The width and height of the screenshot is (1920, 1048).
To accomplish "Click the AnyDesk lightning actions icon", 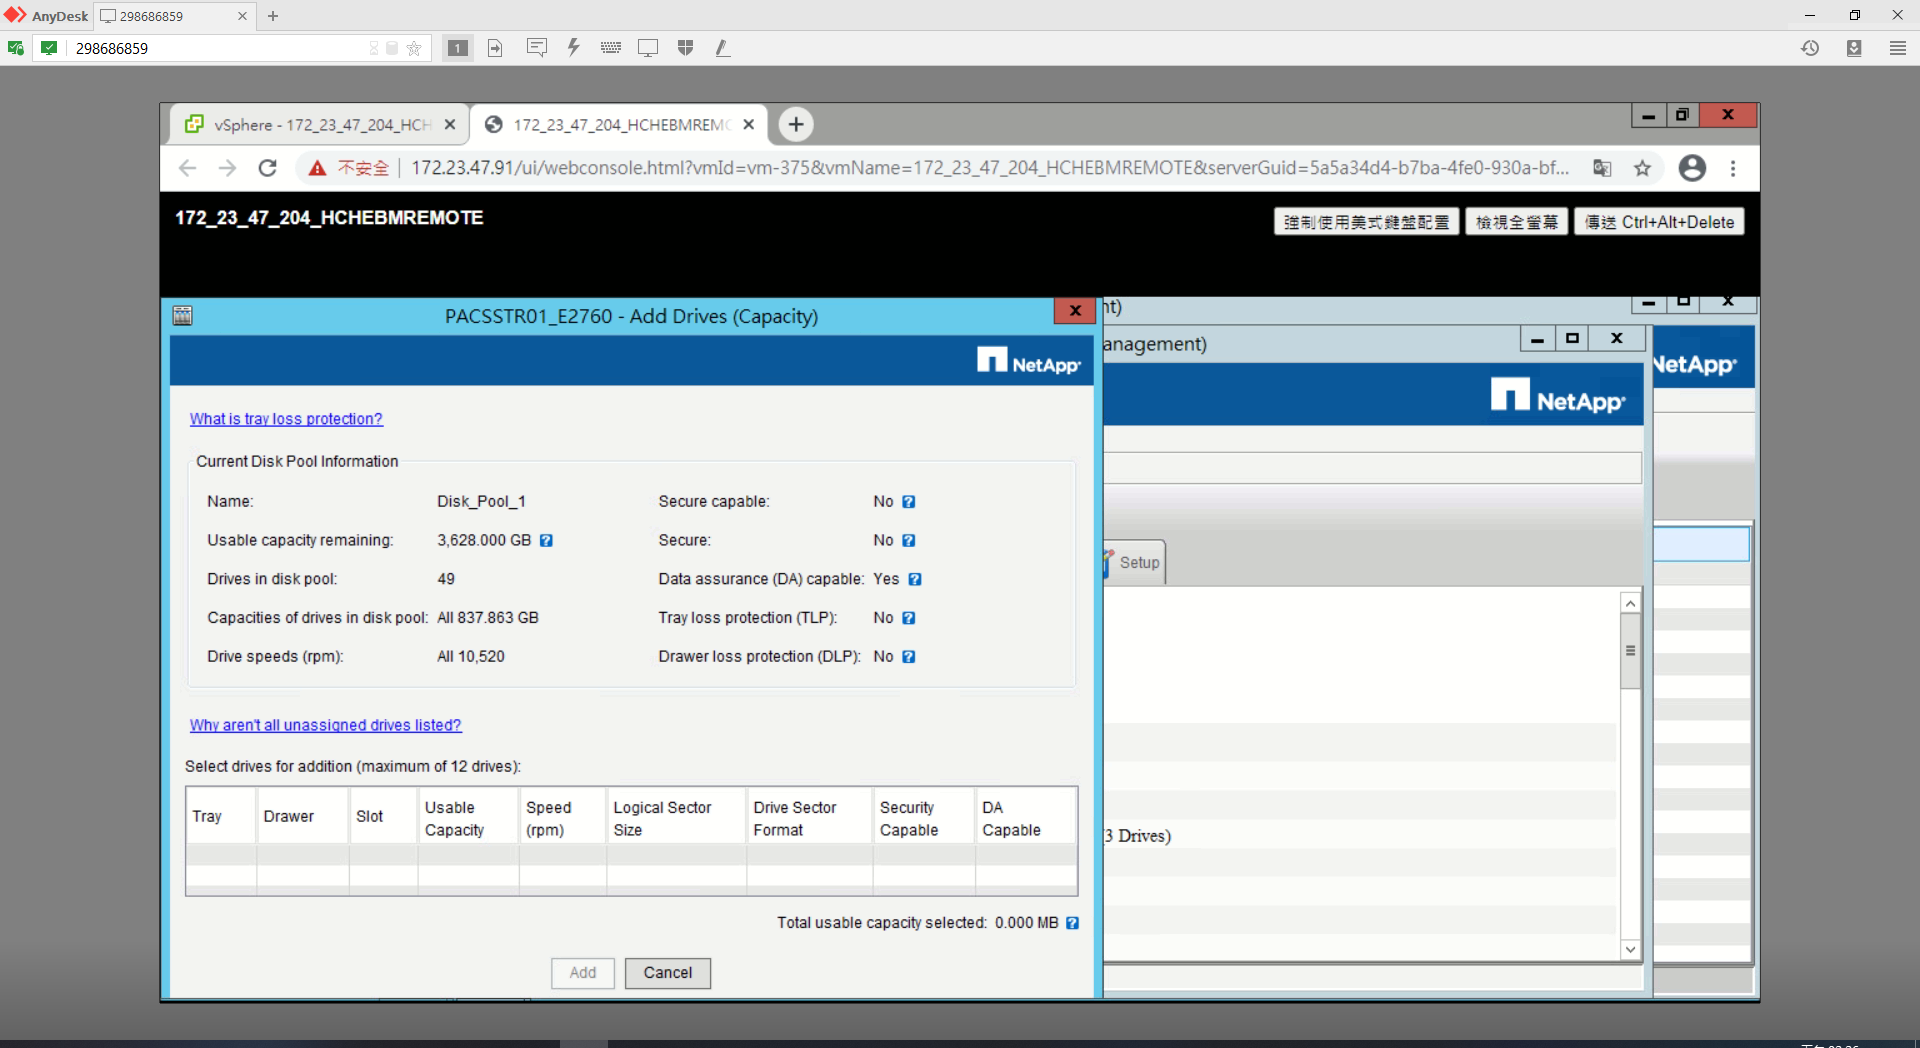I will [573, 48].
